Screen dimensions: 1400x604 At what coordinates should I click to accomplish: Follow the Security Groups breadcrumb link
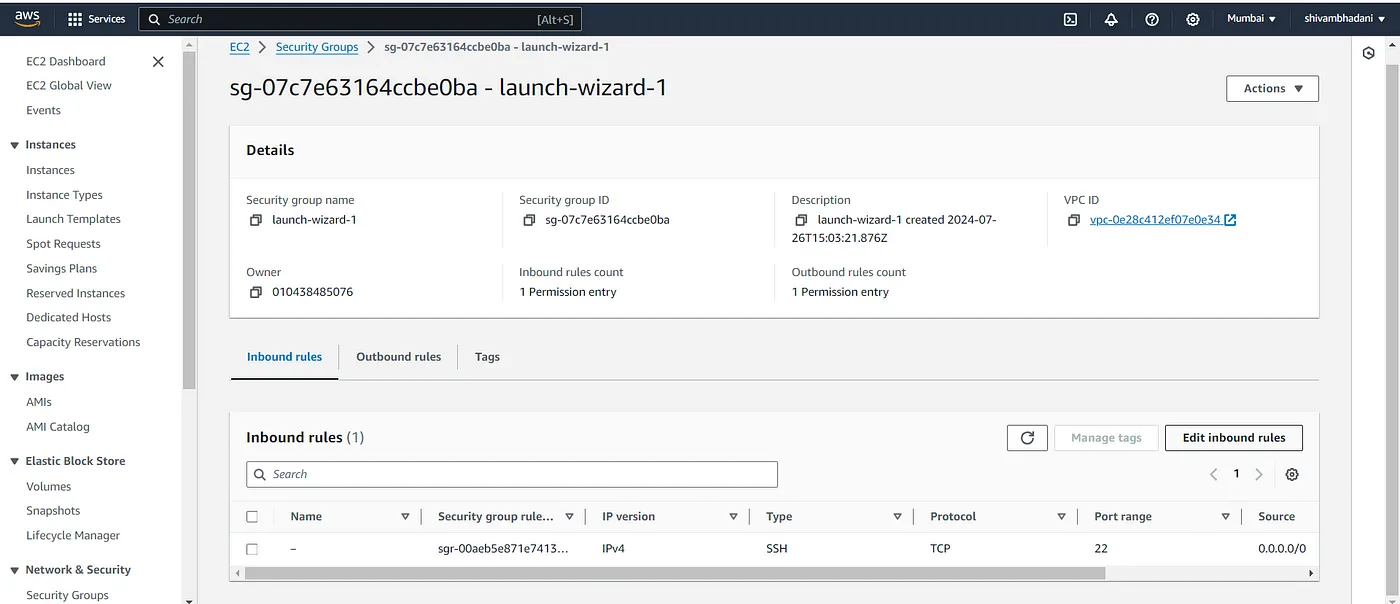[x=317, y=47]
